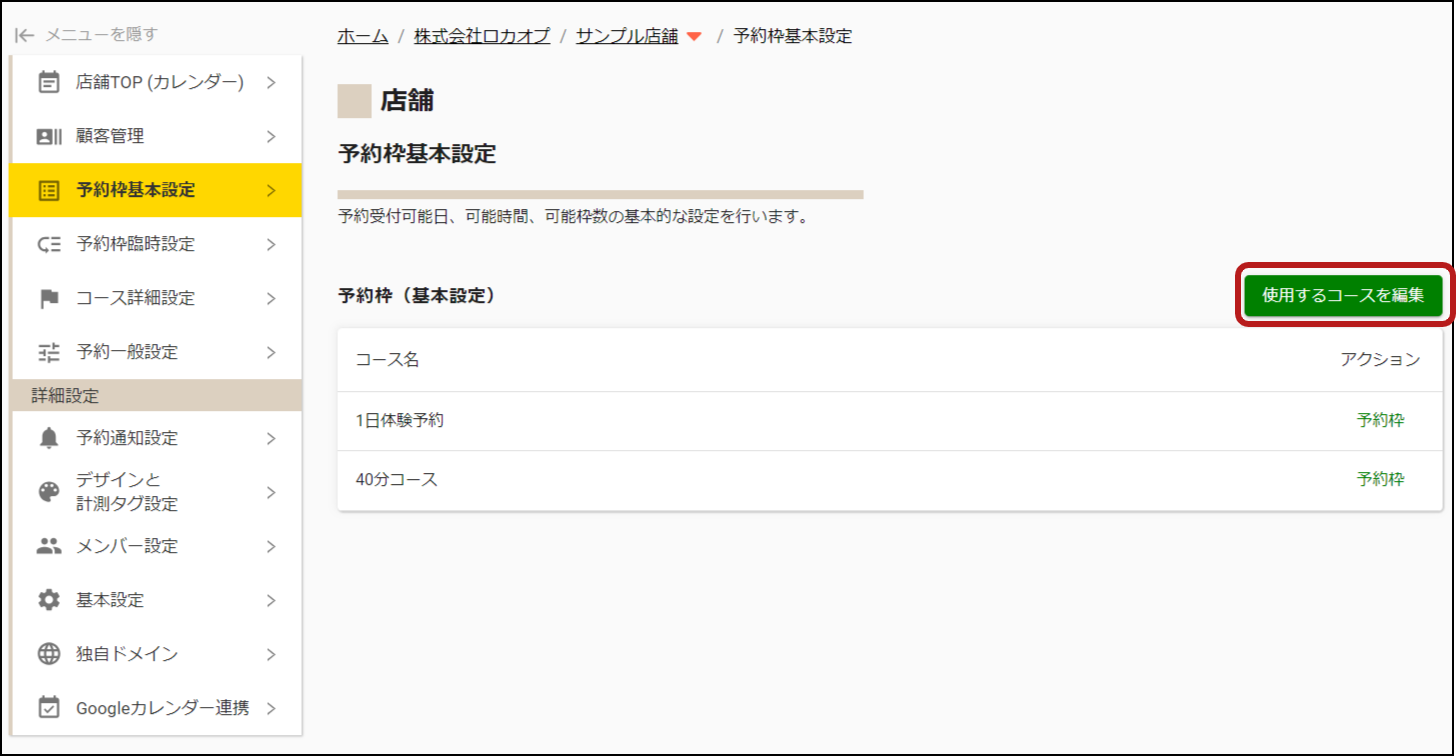Click the icon beside 予約枠臨時設定
Screen dimensions: 1456x756
click(x=48, y=244)
